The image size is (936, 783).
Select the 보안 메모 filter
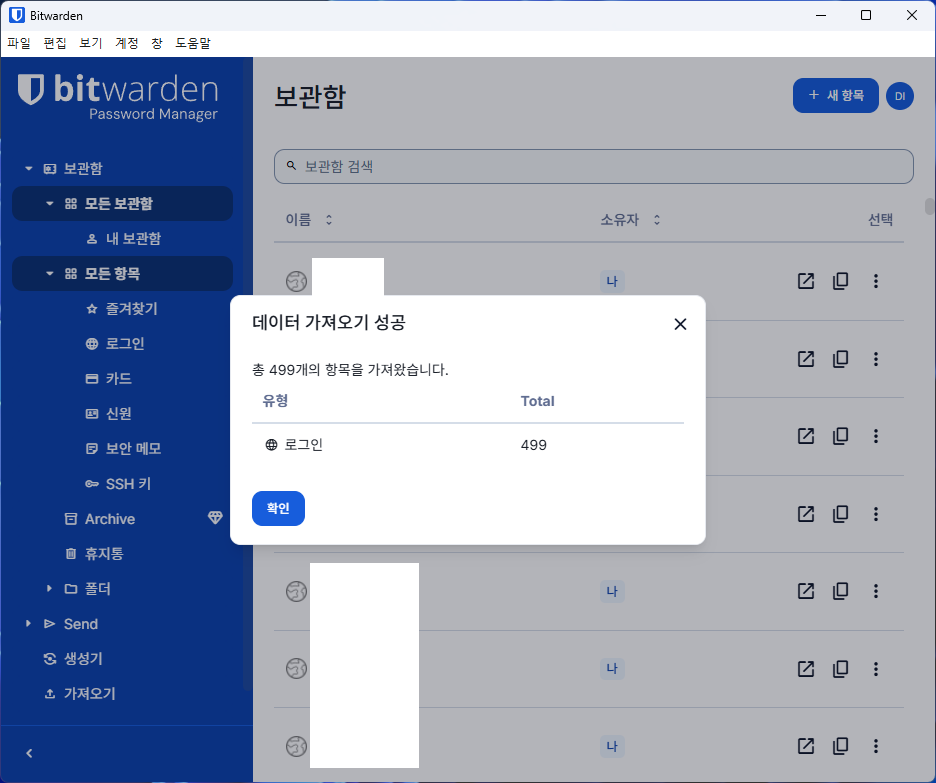pos(124,449)
